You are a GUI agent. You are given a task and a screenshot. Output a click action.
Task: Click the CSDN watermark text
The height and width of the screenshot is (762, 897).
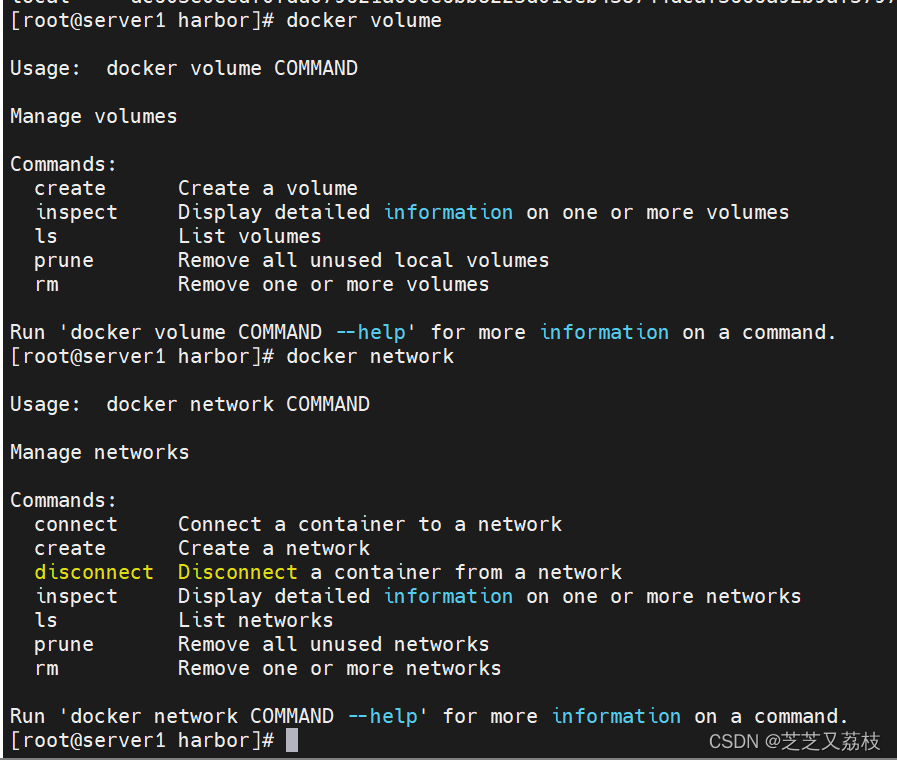[794, 741]
